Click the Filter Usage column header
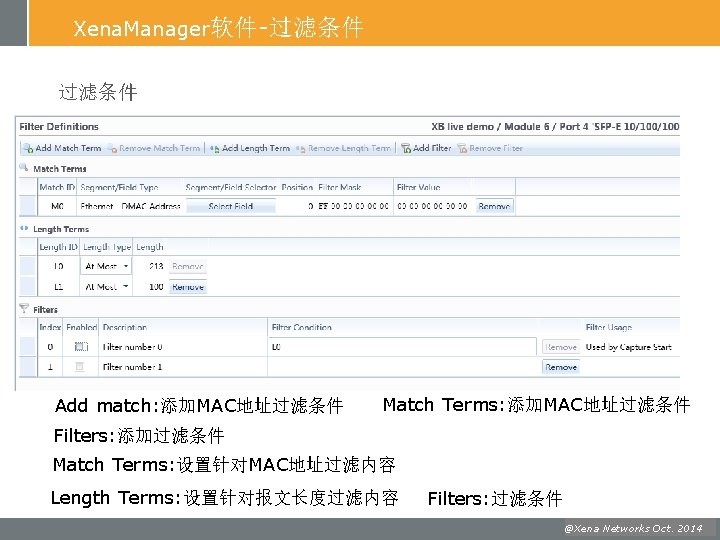720x540 pixels. [608, 327]
